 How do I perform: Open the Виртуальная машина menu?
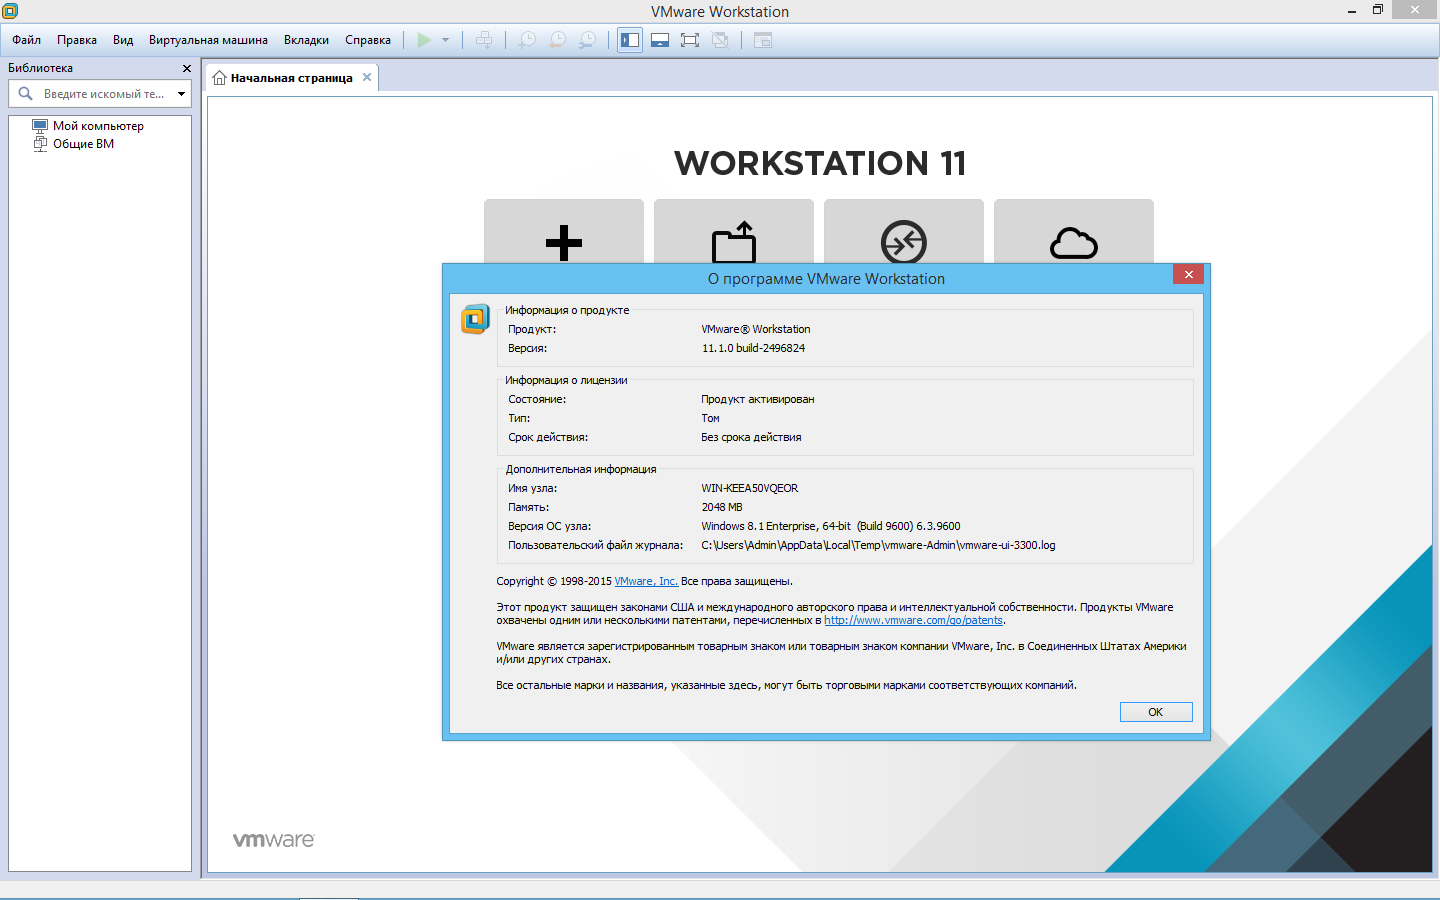tap(208, 40)
